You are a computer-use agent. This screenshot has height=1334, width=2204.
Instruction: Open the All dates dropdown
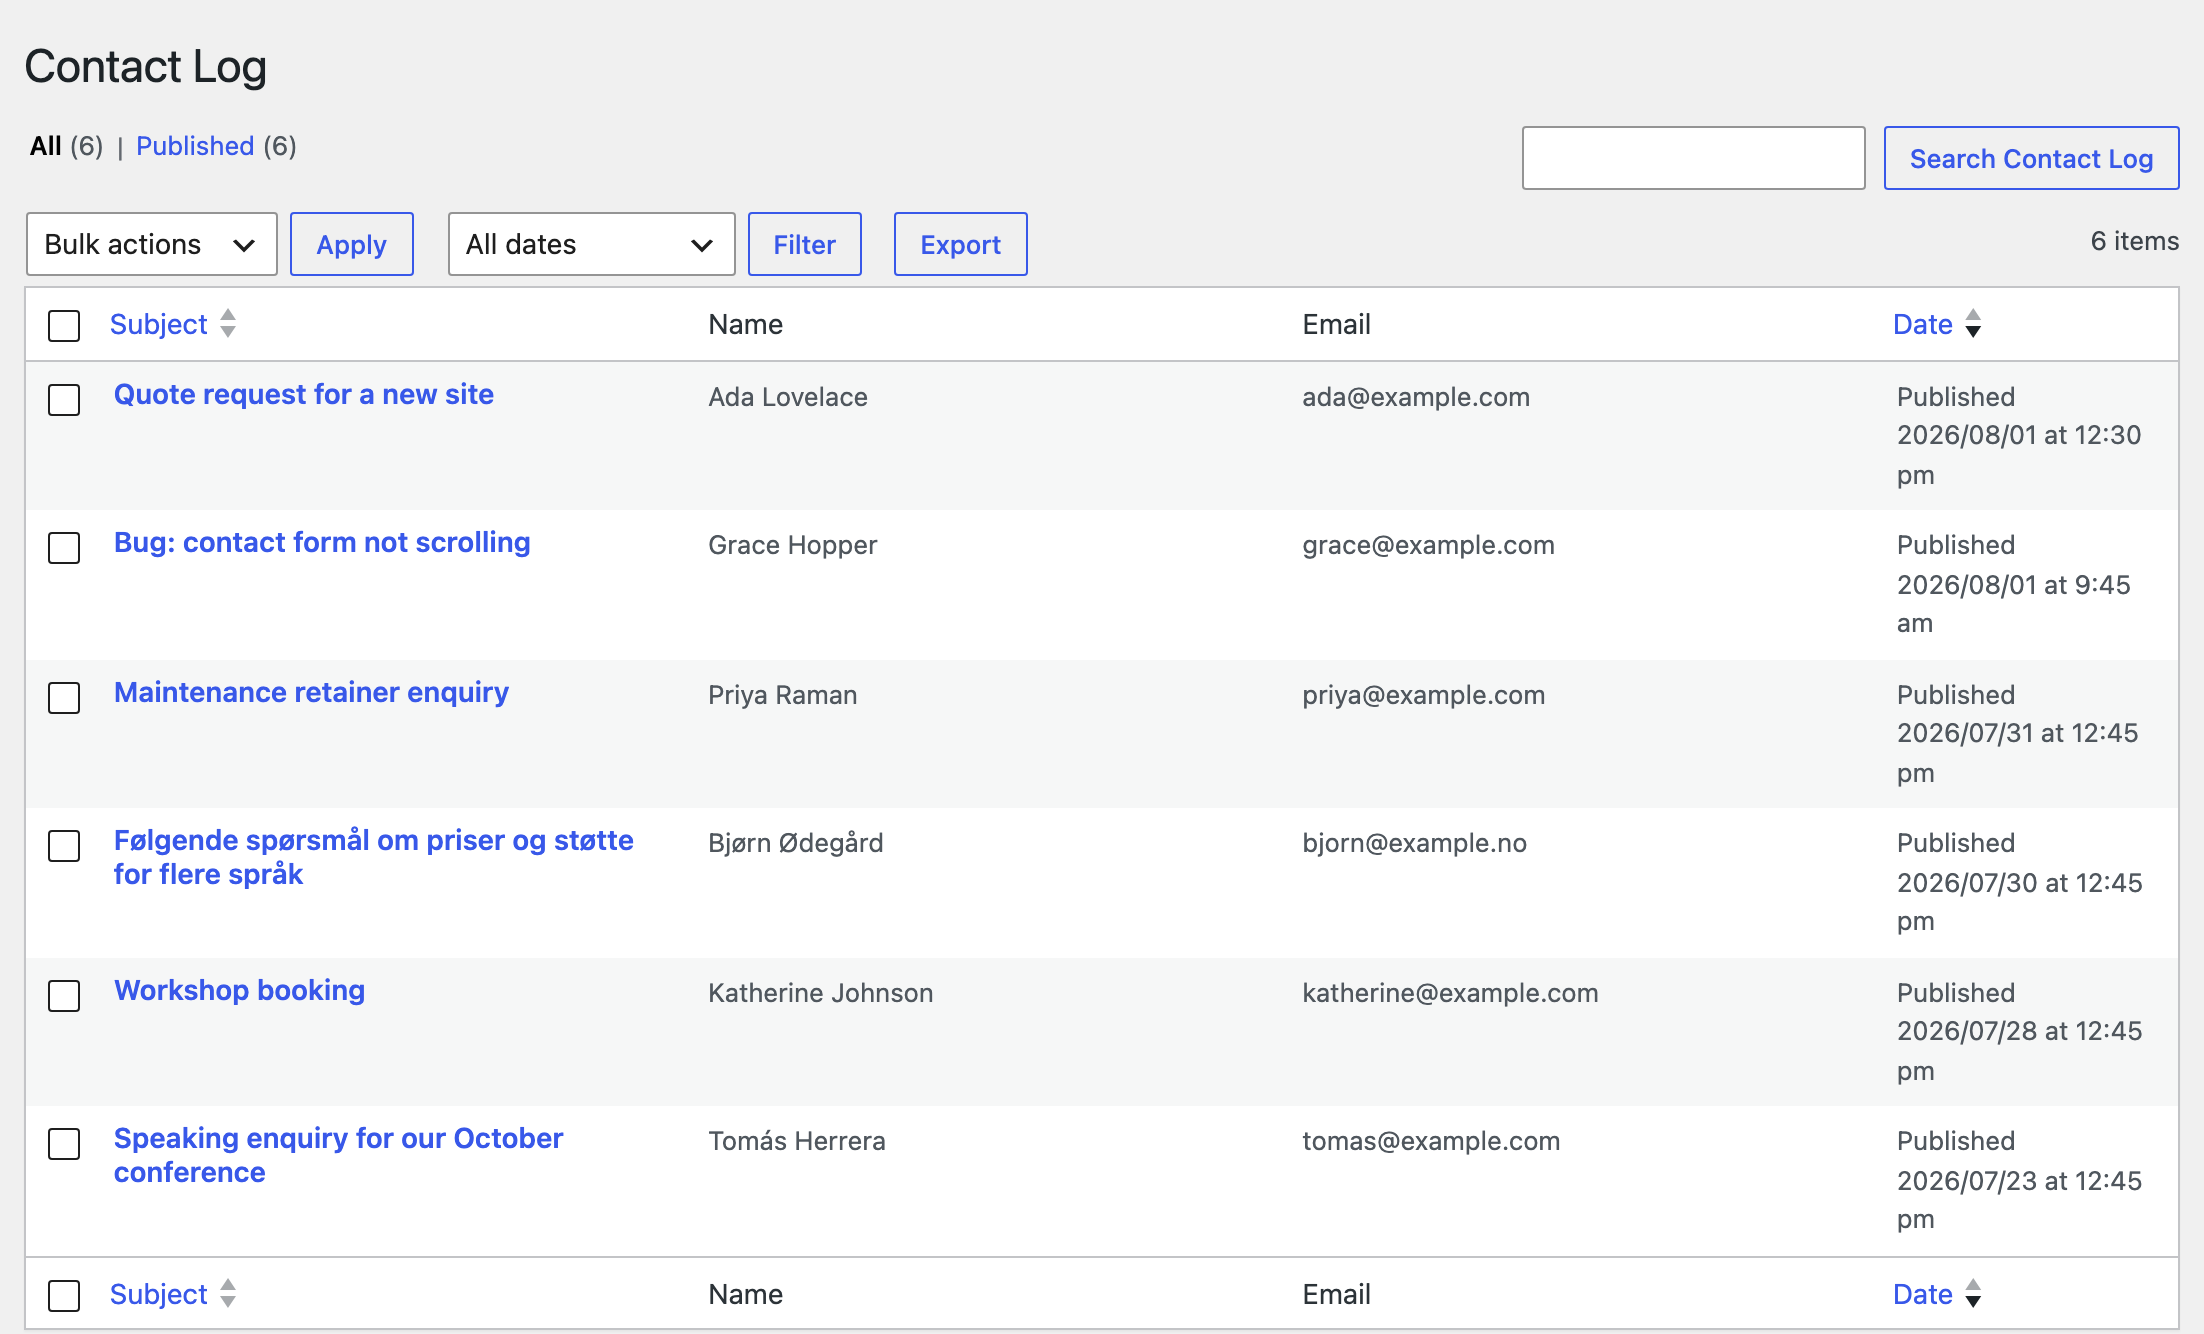click(591, 244)
